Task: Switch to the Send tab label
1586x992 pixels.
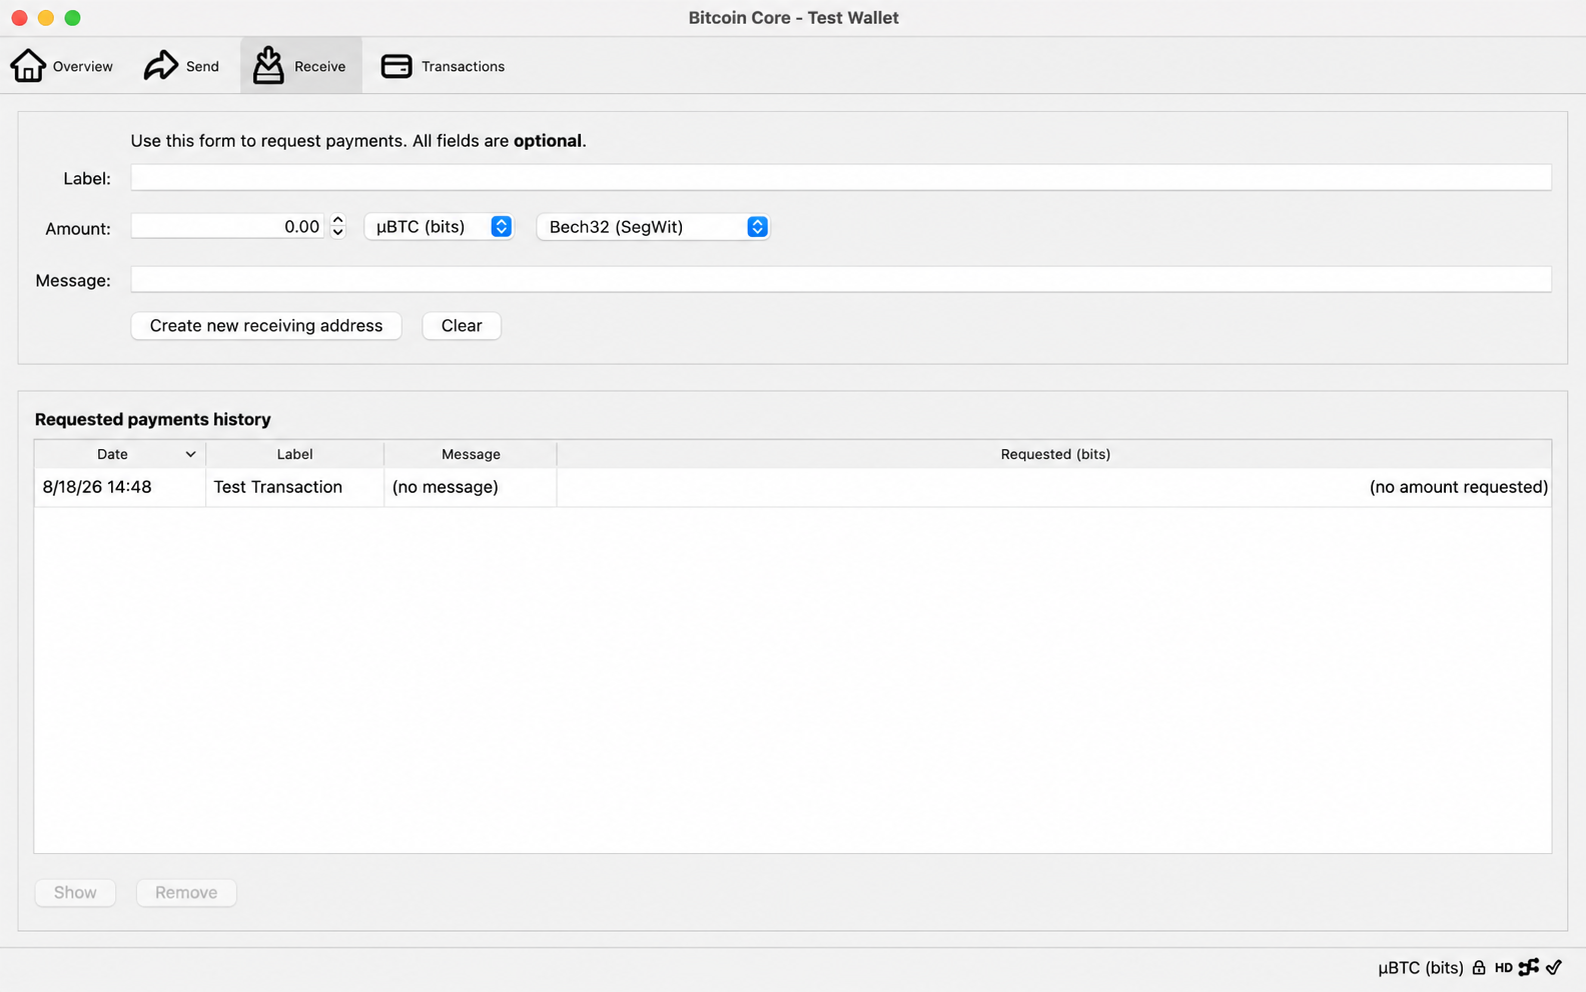Action: pos(202,66)
